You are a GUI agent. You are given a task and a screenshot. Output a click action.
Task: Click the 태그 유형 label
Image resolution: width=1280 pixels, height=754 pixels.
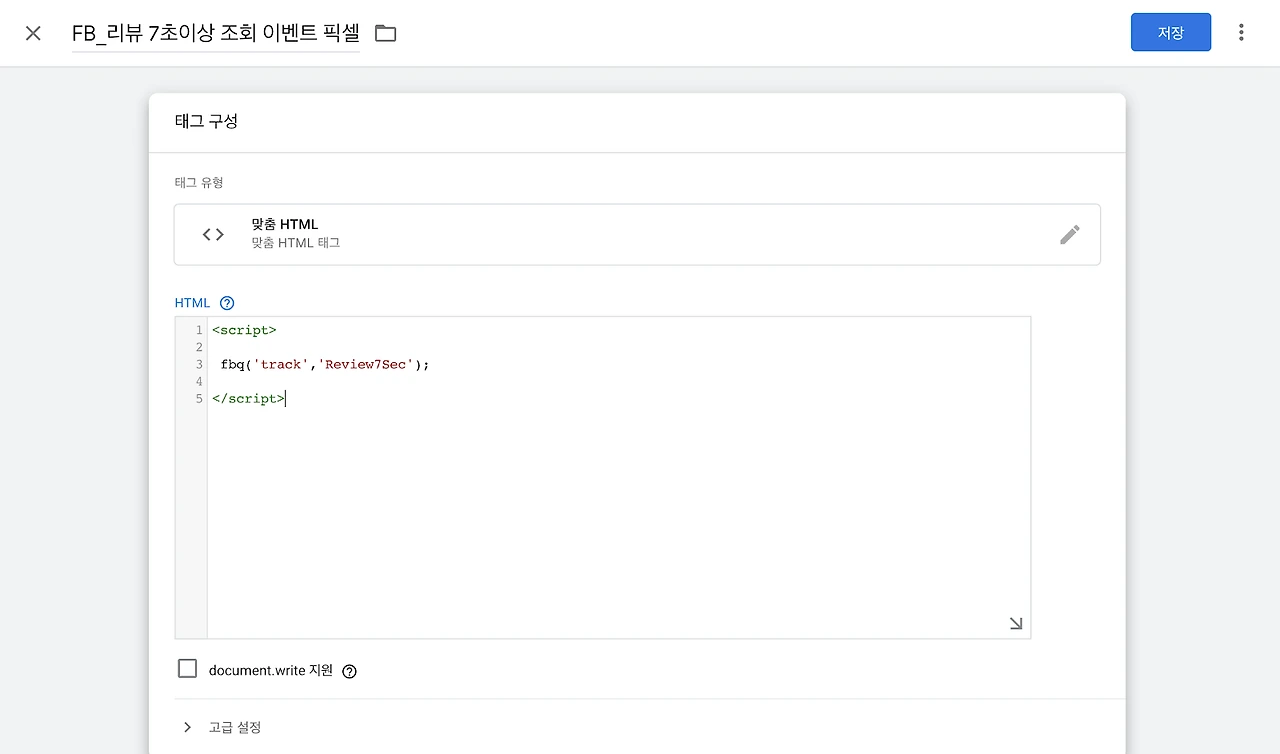(199, 182)
